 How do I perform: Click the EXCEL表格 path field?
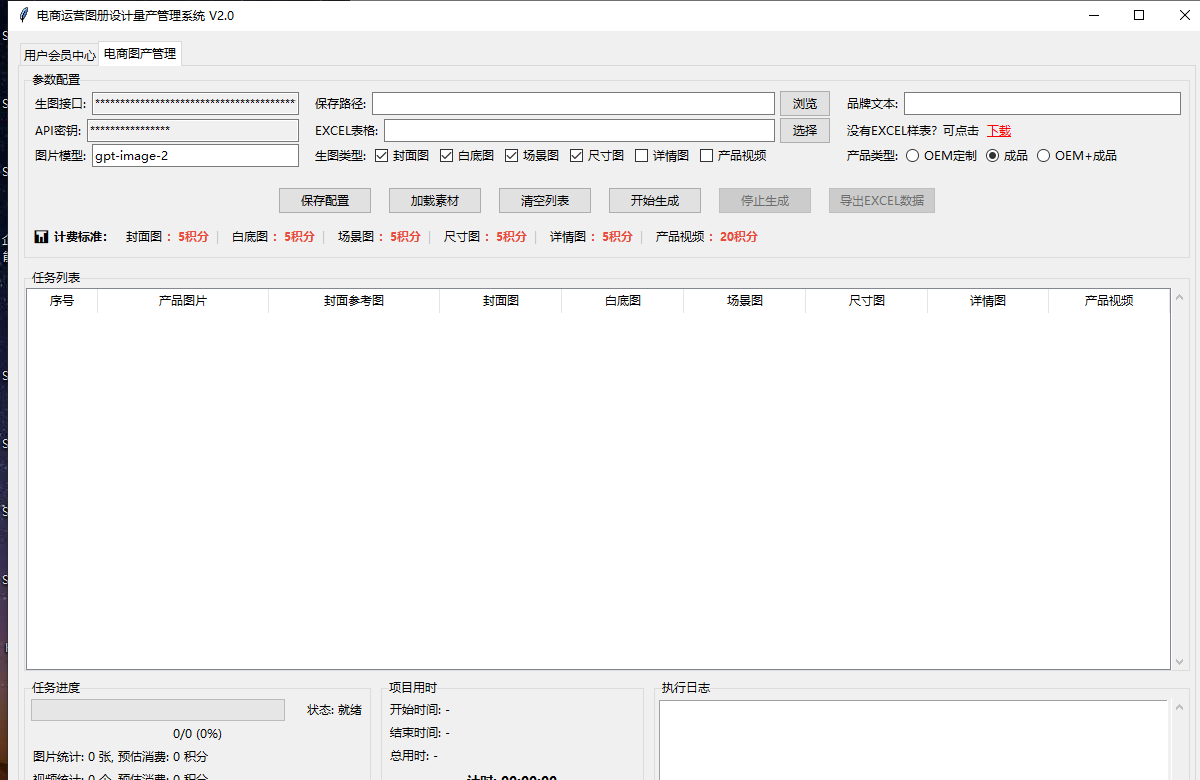579,131
